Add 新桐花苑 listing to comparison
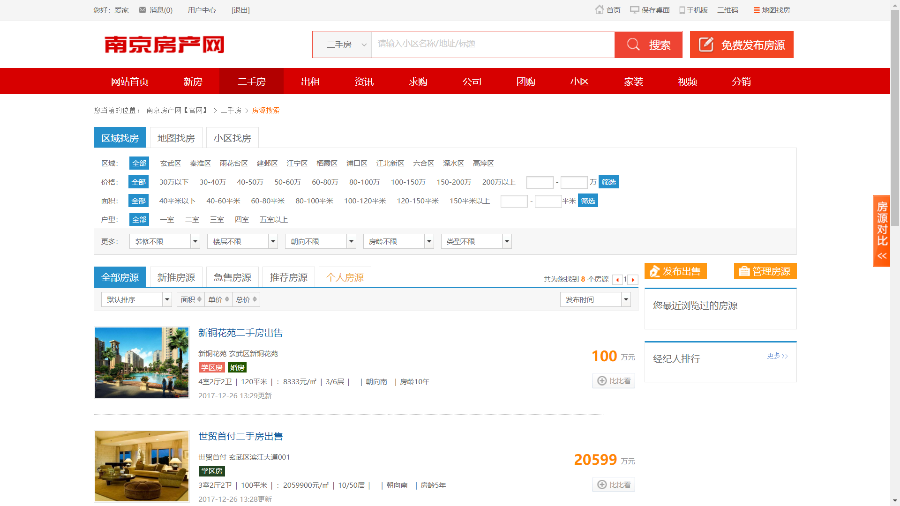This screenshot has height=506, width=900. [x=614, y=381]
